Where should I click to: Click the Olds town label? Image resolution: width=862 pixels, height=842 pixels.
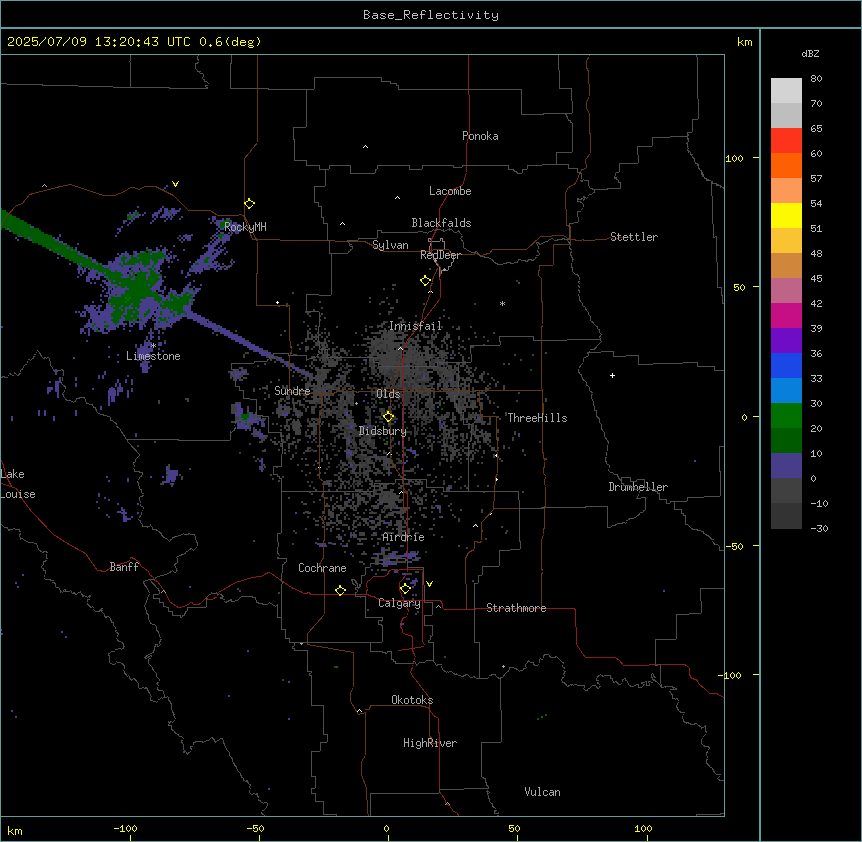pyautogui.click(x=388, y=394)
